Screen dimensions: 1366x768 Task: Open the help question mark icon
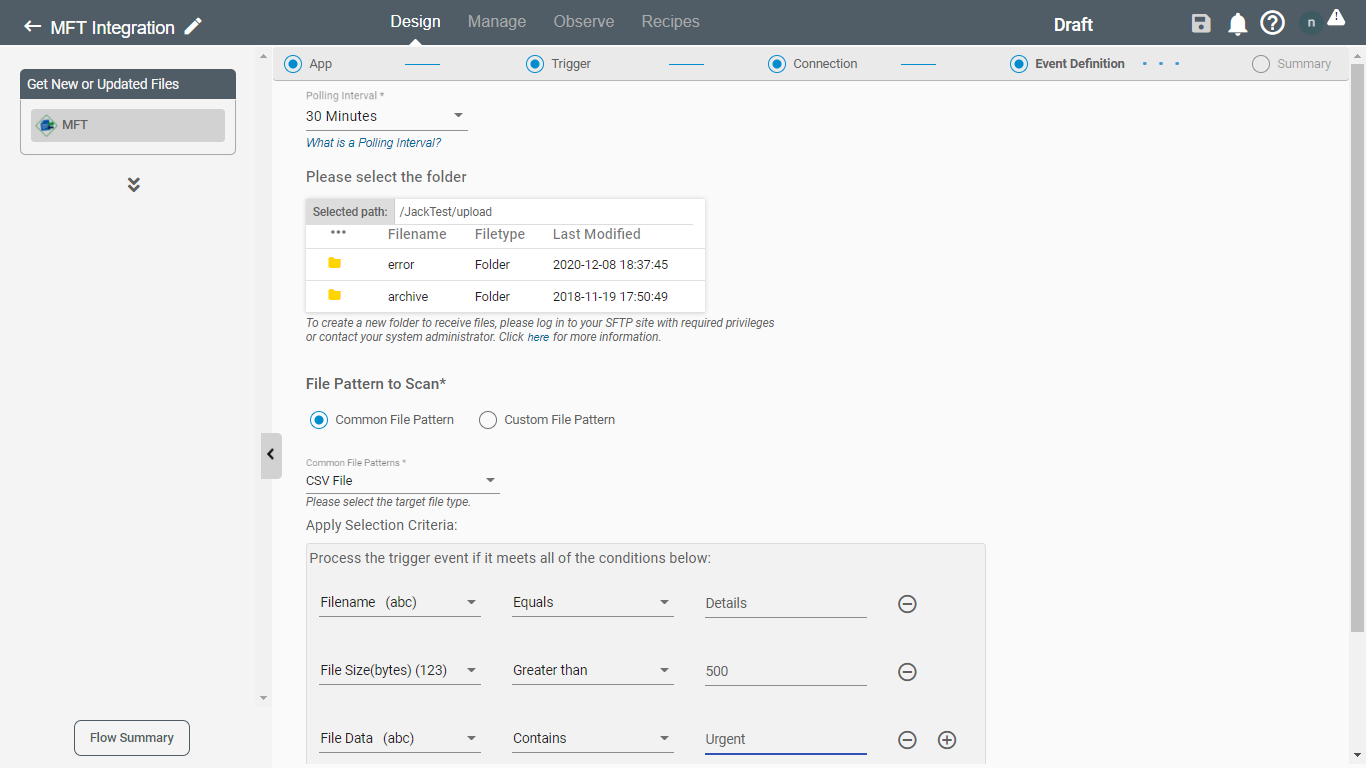[x=1272, y=23]
